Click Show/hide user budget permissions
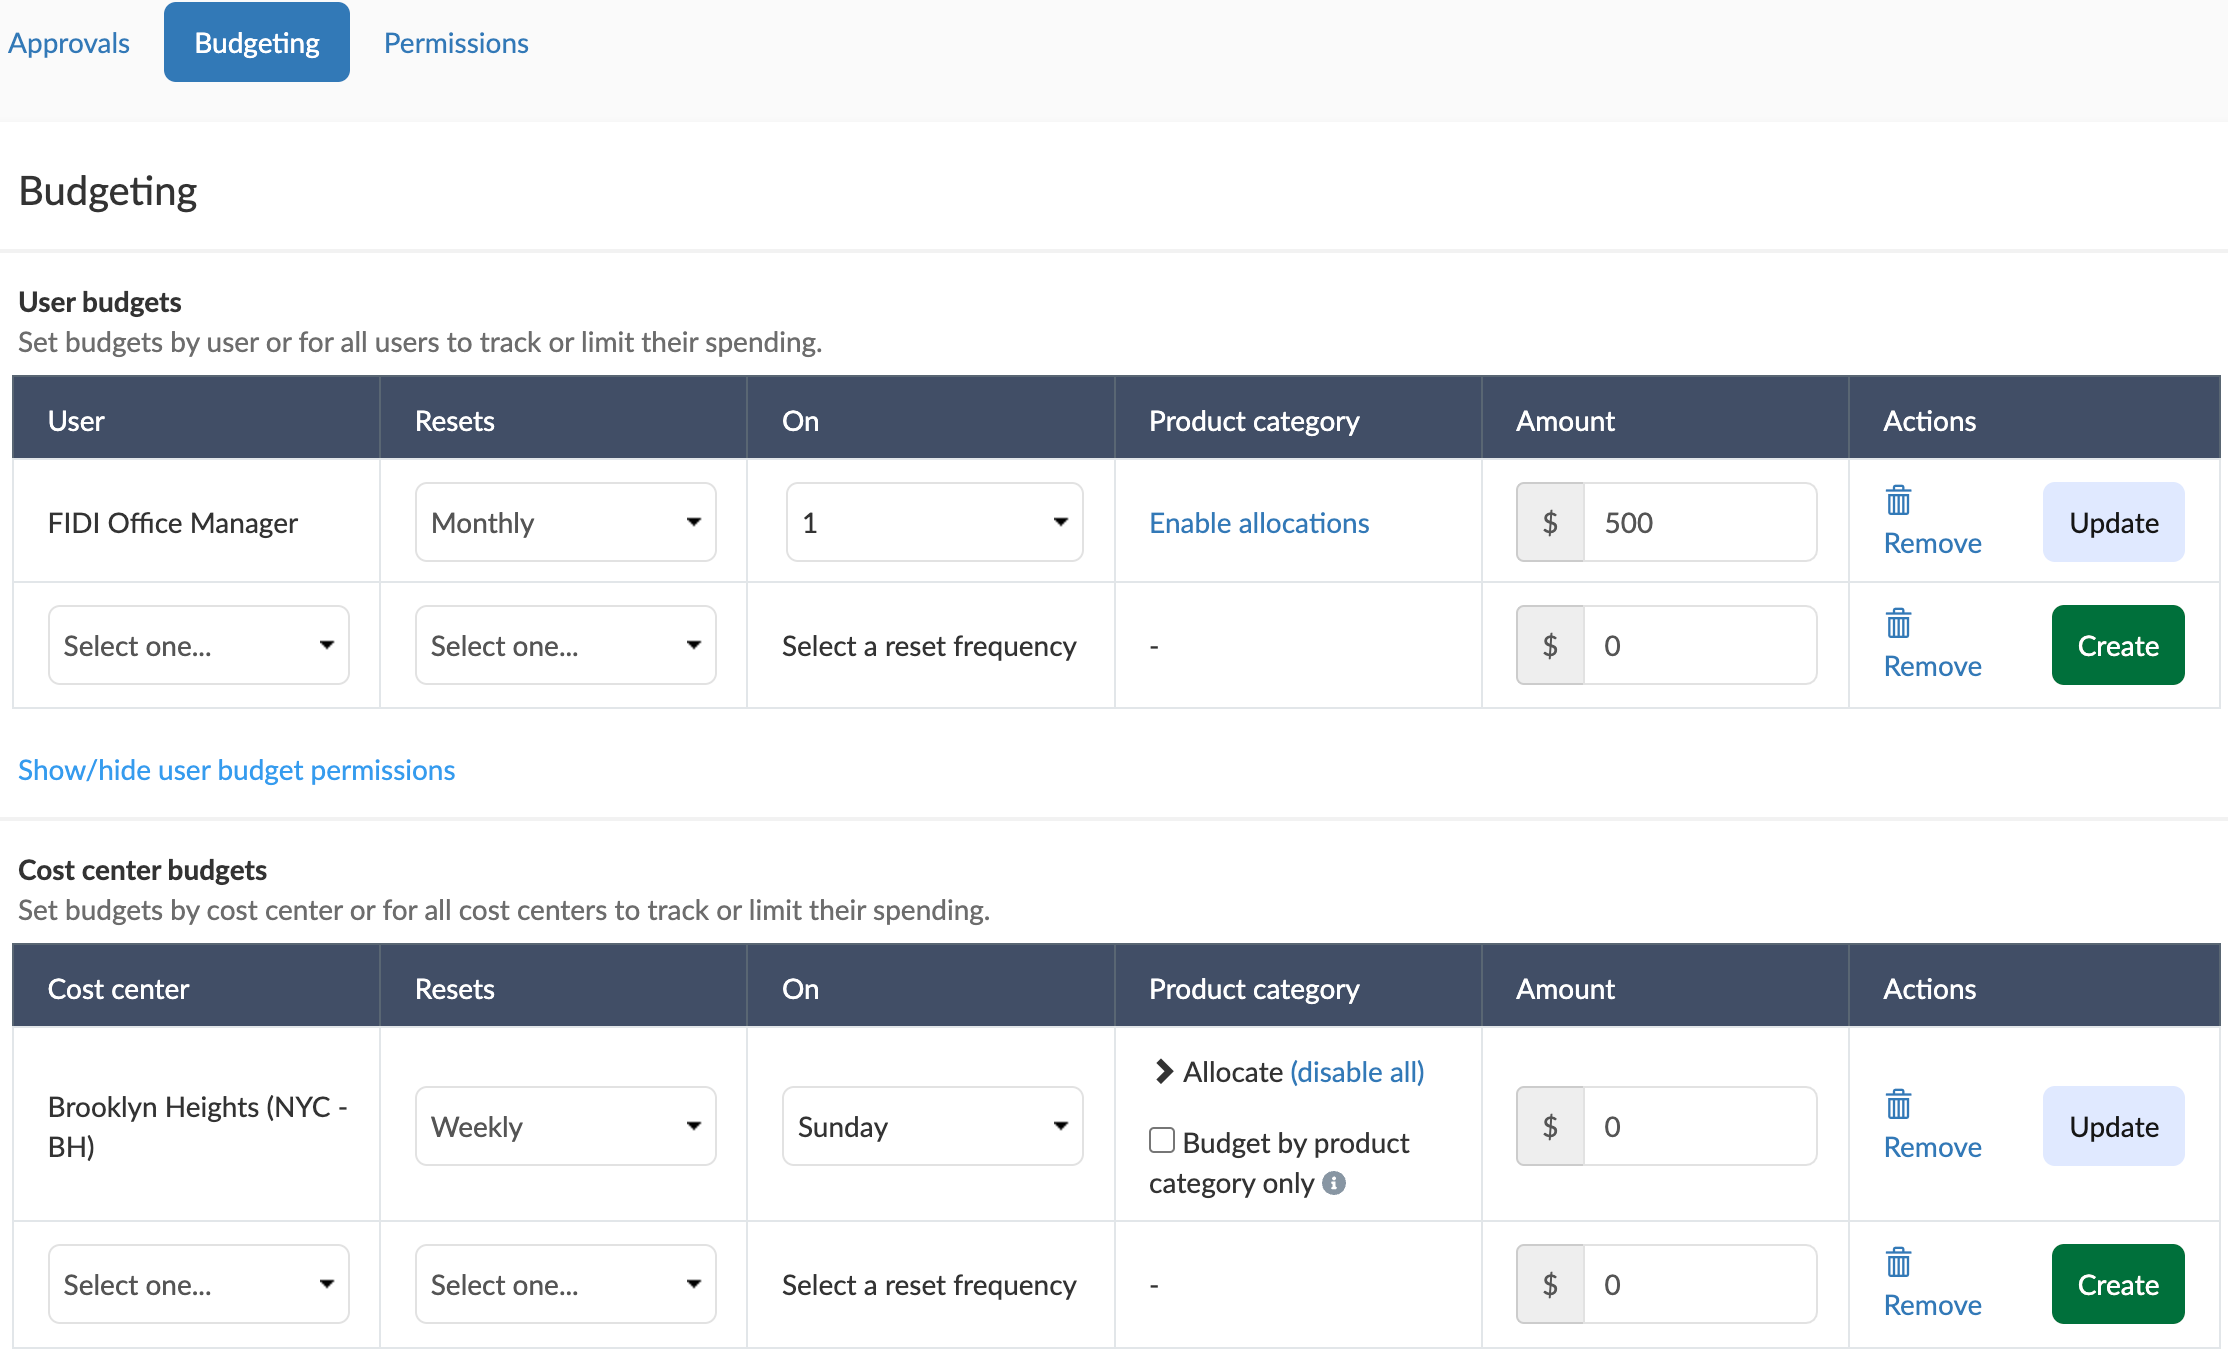This screenshot has height=1350, width=2228. click(x=237, y=770)
